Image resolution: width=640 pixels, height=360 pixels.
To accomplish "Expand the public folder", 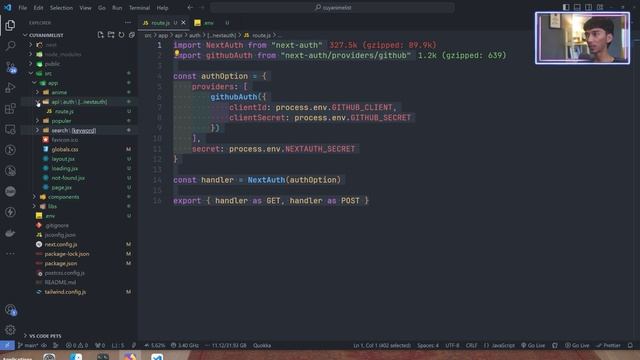I will [x=31, y=64].
